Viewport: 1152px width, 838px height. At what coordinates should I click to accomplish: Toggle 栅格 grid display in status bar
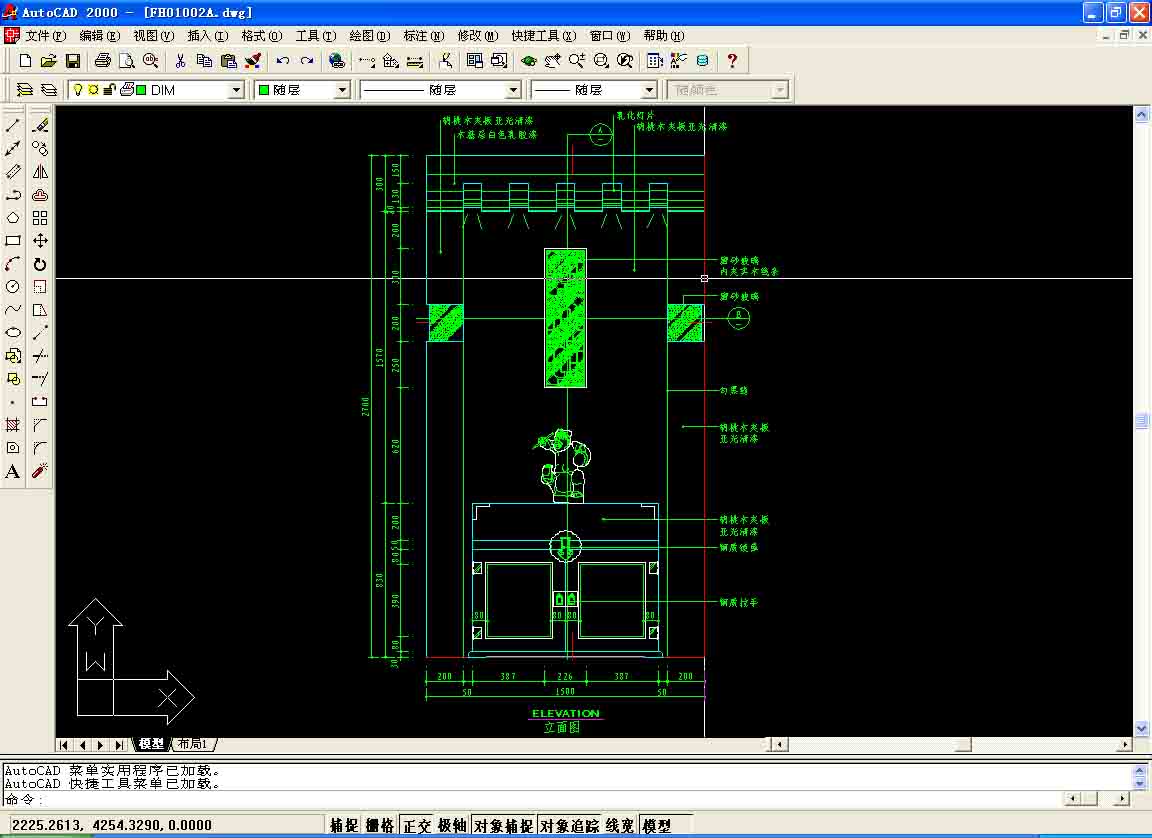380,826
